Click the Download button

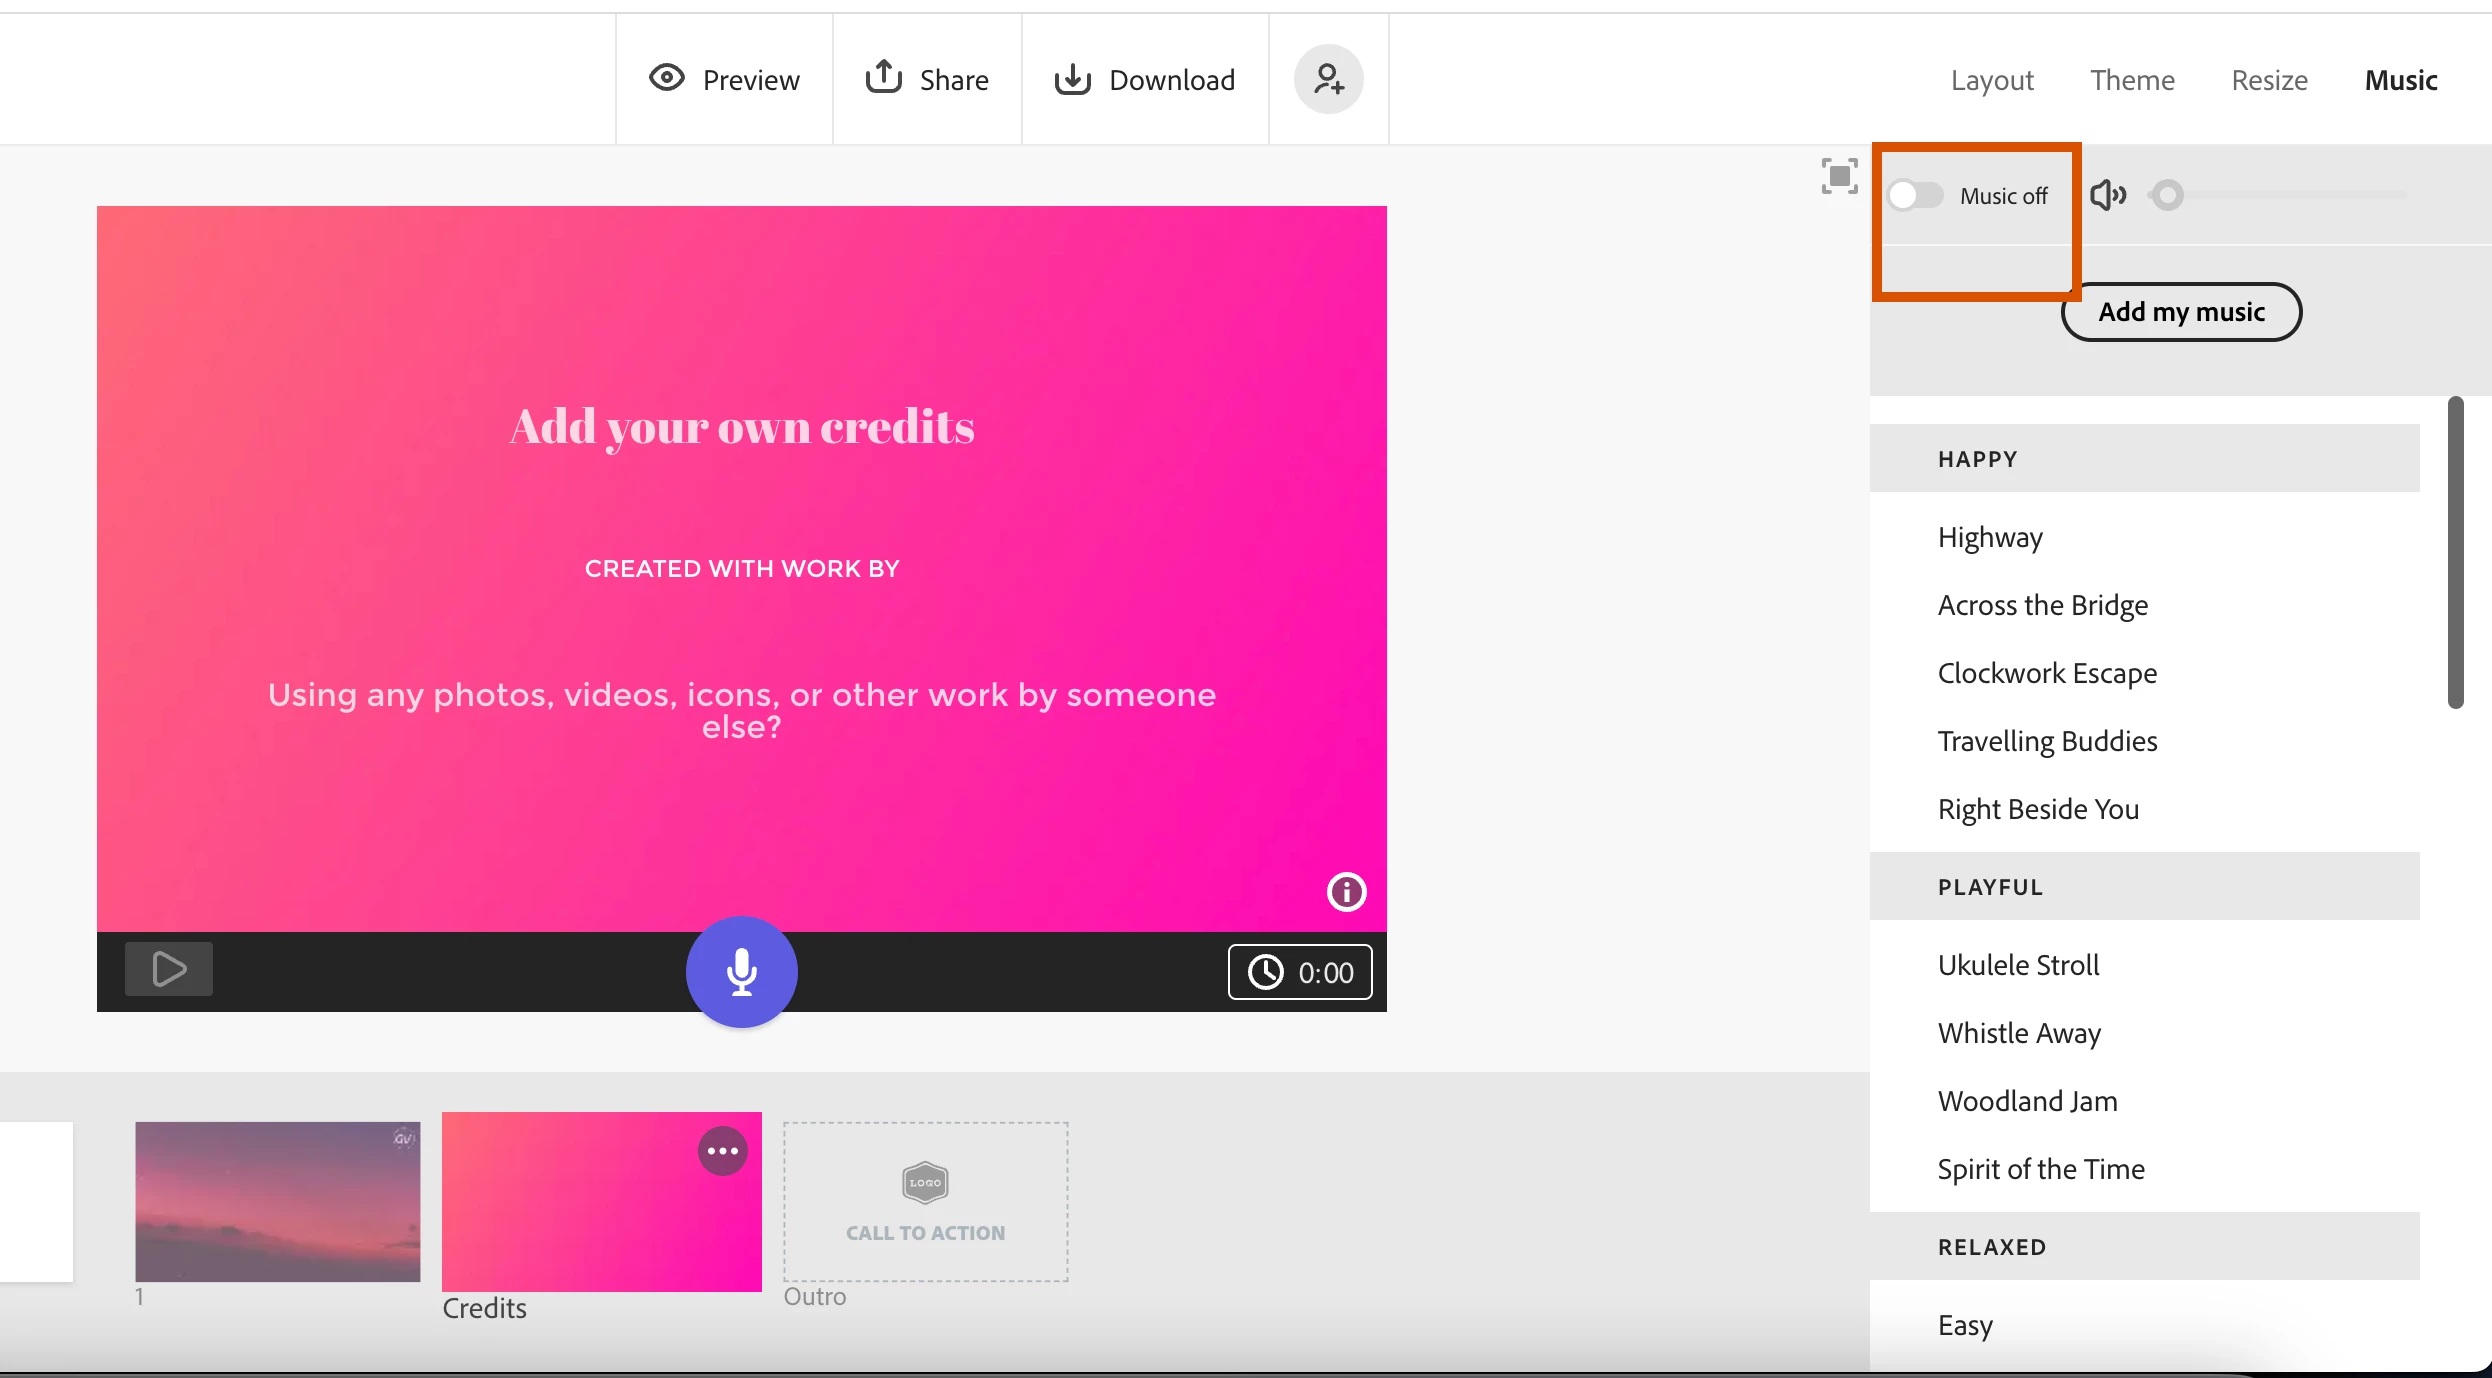pos(1145,80)
